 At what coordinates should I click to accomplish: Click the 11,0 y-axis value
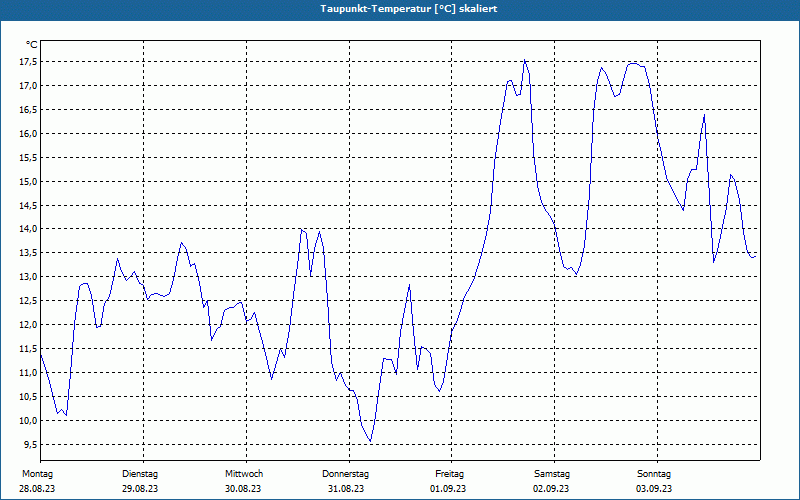click(x=28, y=373)
